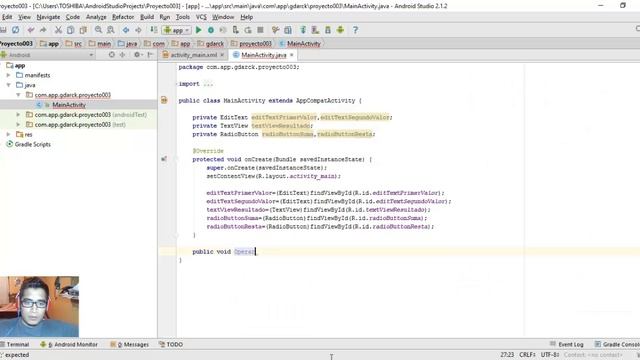Open the VCS menu
640x360 pixels.
(201, 17)
